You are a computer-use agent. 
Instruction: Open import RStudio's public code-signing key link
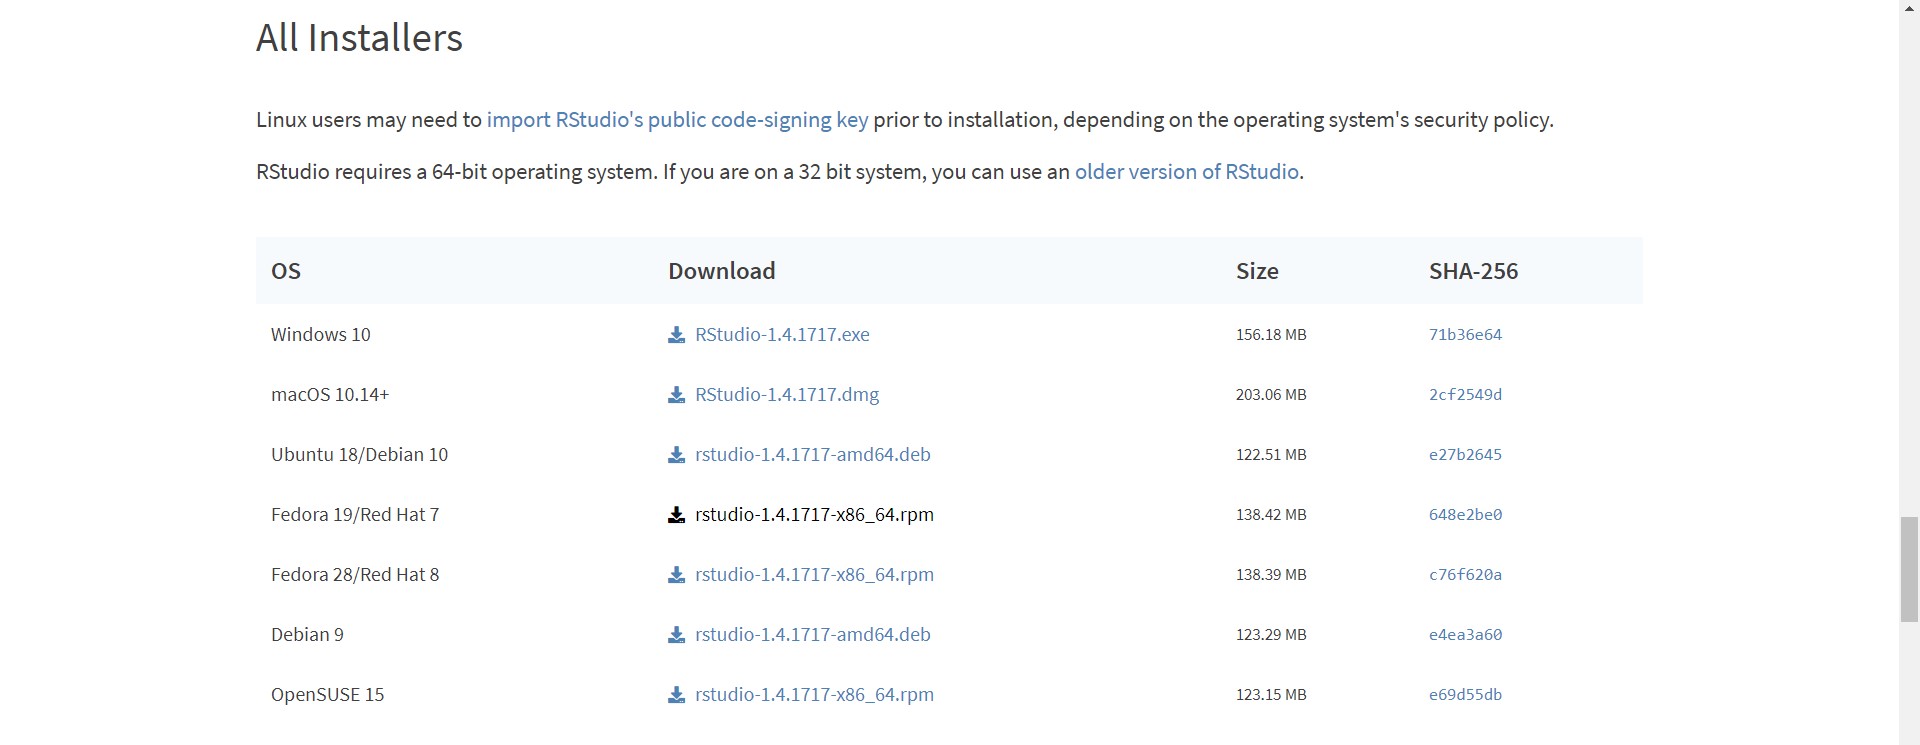[677, 120]
